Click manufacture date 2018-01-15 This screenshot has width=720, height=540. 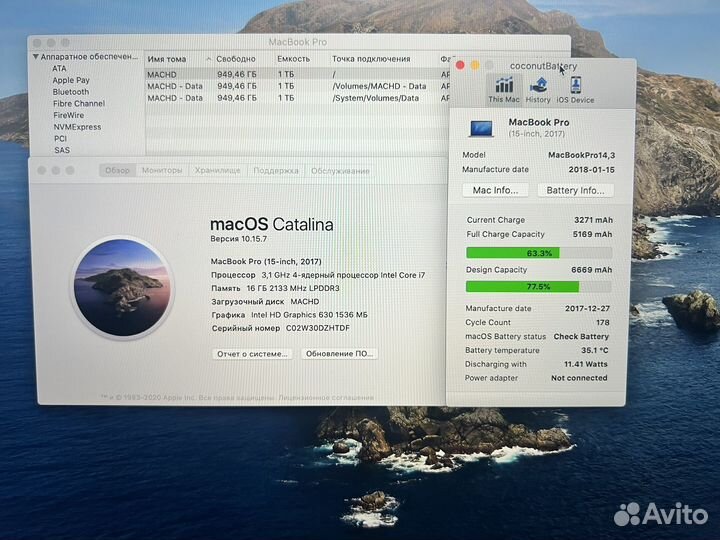pyautogui.click(x=591, y=169)
